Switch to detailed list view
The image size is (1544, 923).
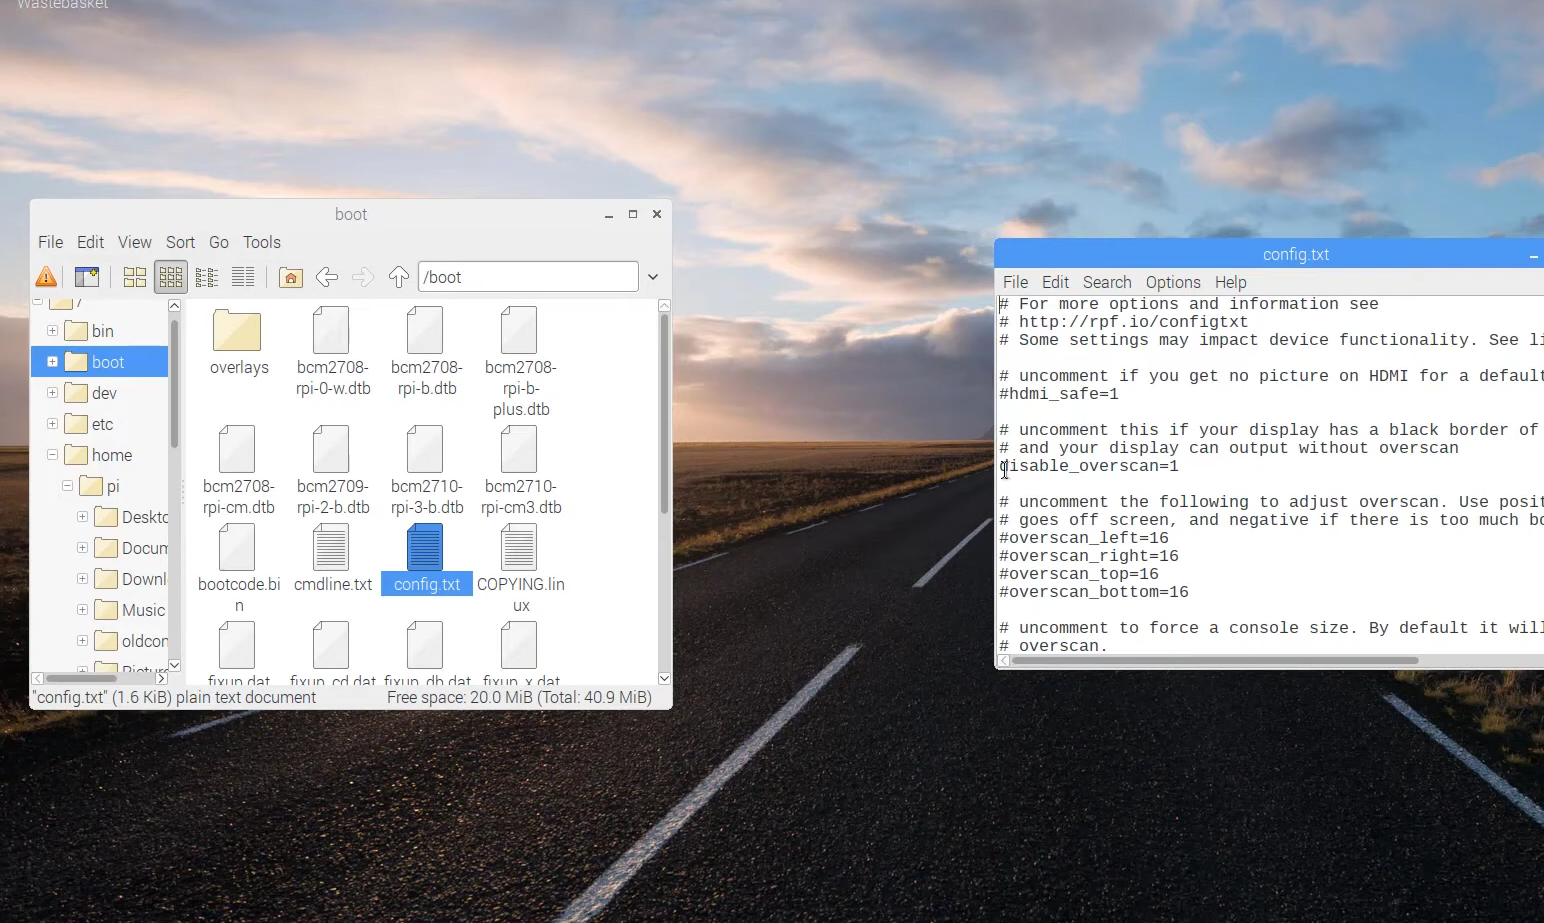click(243, 277)
